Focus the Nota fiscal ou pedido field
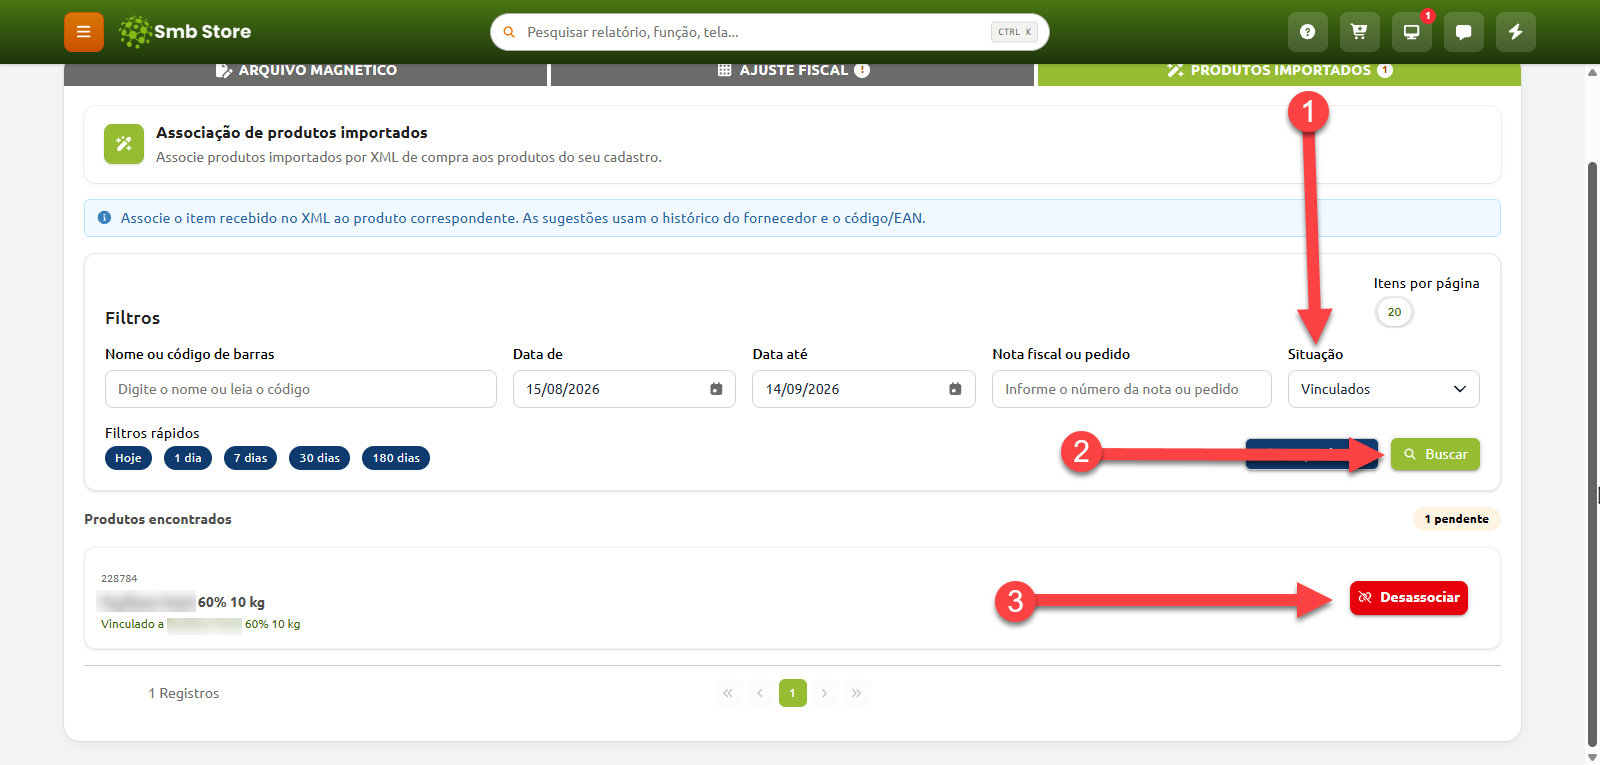The height and width of the screenshot is (765, 1600). 1132,389
